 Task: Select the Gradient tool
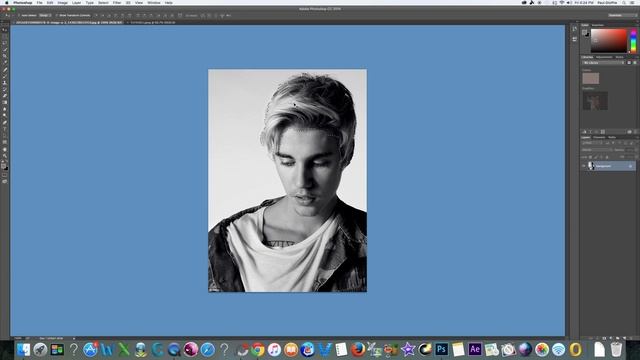click(5, 102)
